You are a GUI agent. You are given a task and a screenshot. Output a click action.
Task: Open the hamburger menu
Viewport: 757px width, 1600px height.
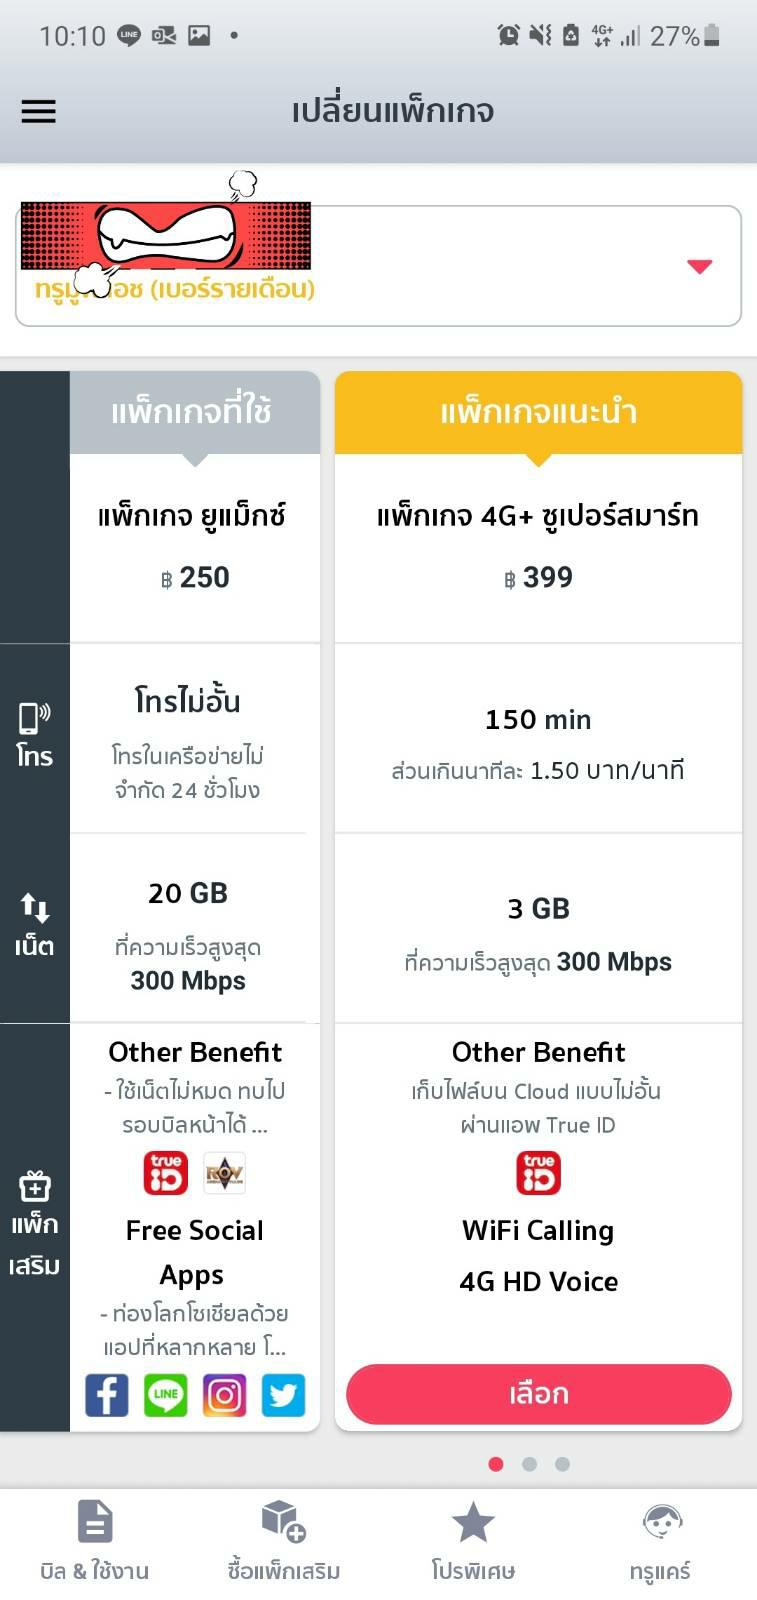point(39,111)
